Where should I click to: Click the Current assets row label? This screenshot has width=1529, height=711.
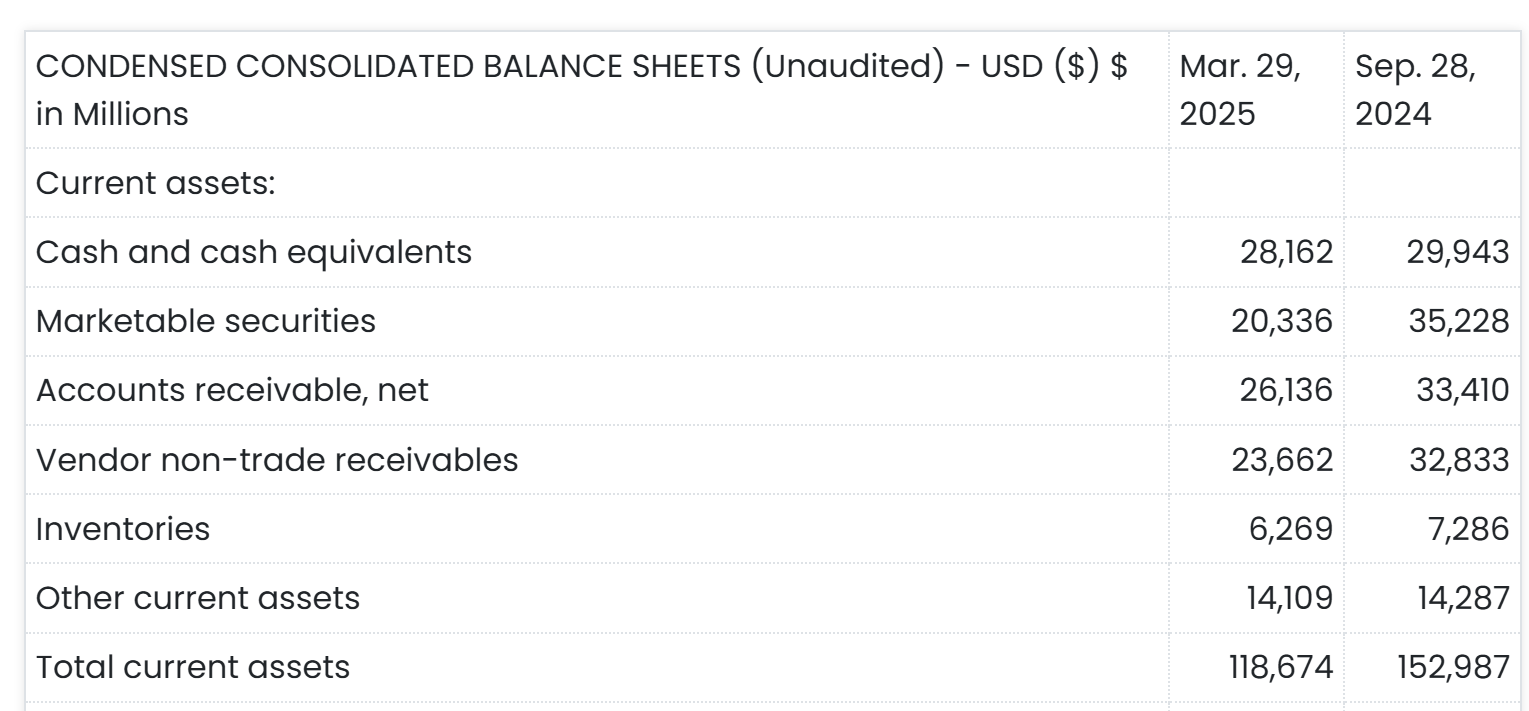pyautogui.click(x=155, y=183)
